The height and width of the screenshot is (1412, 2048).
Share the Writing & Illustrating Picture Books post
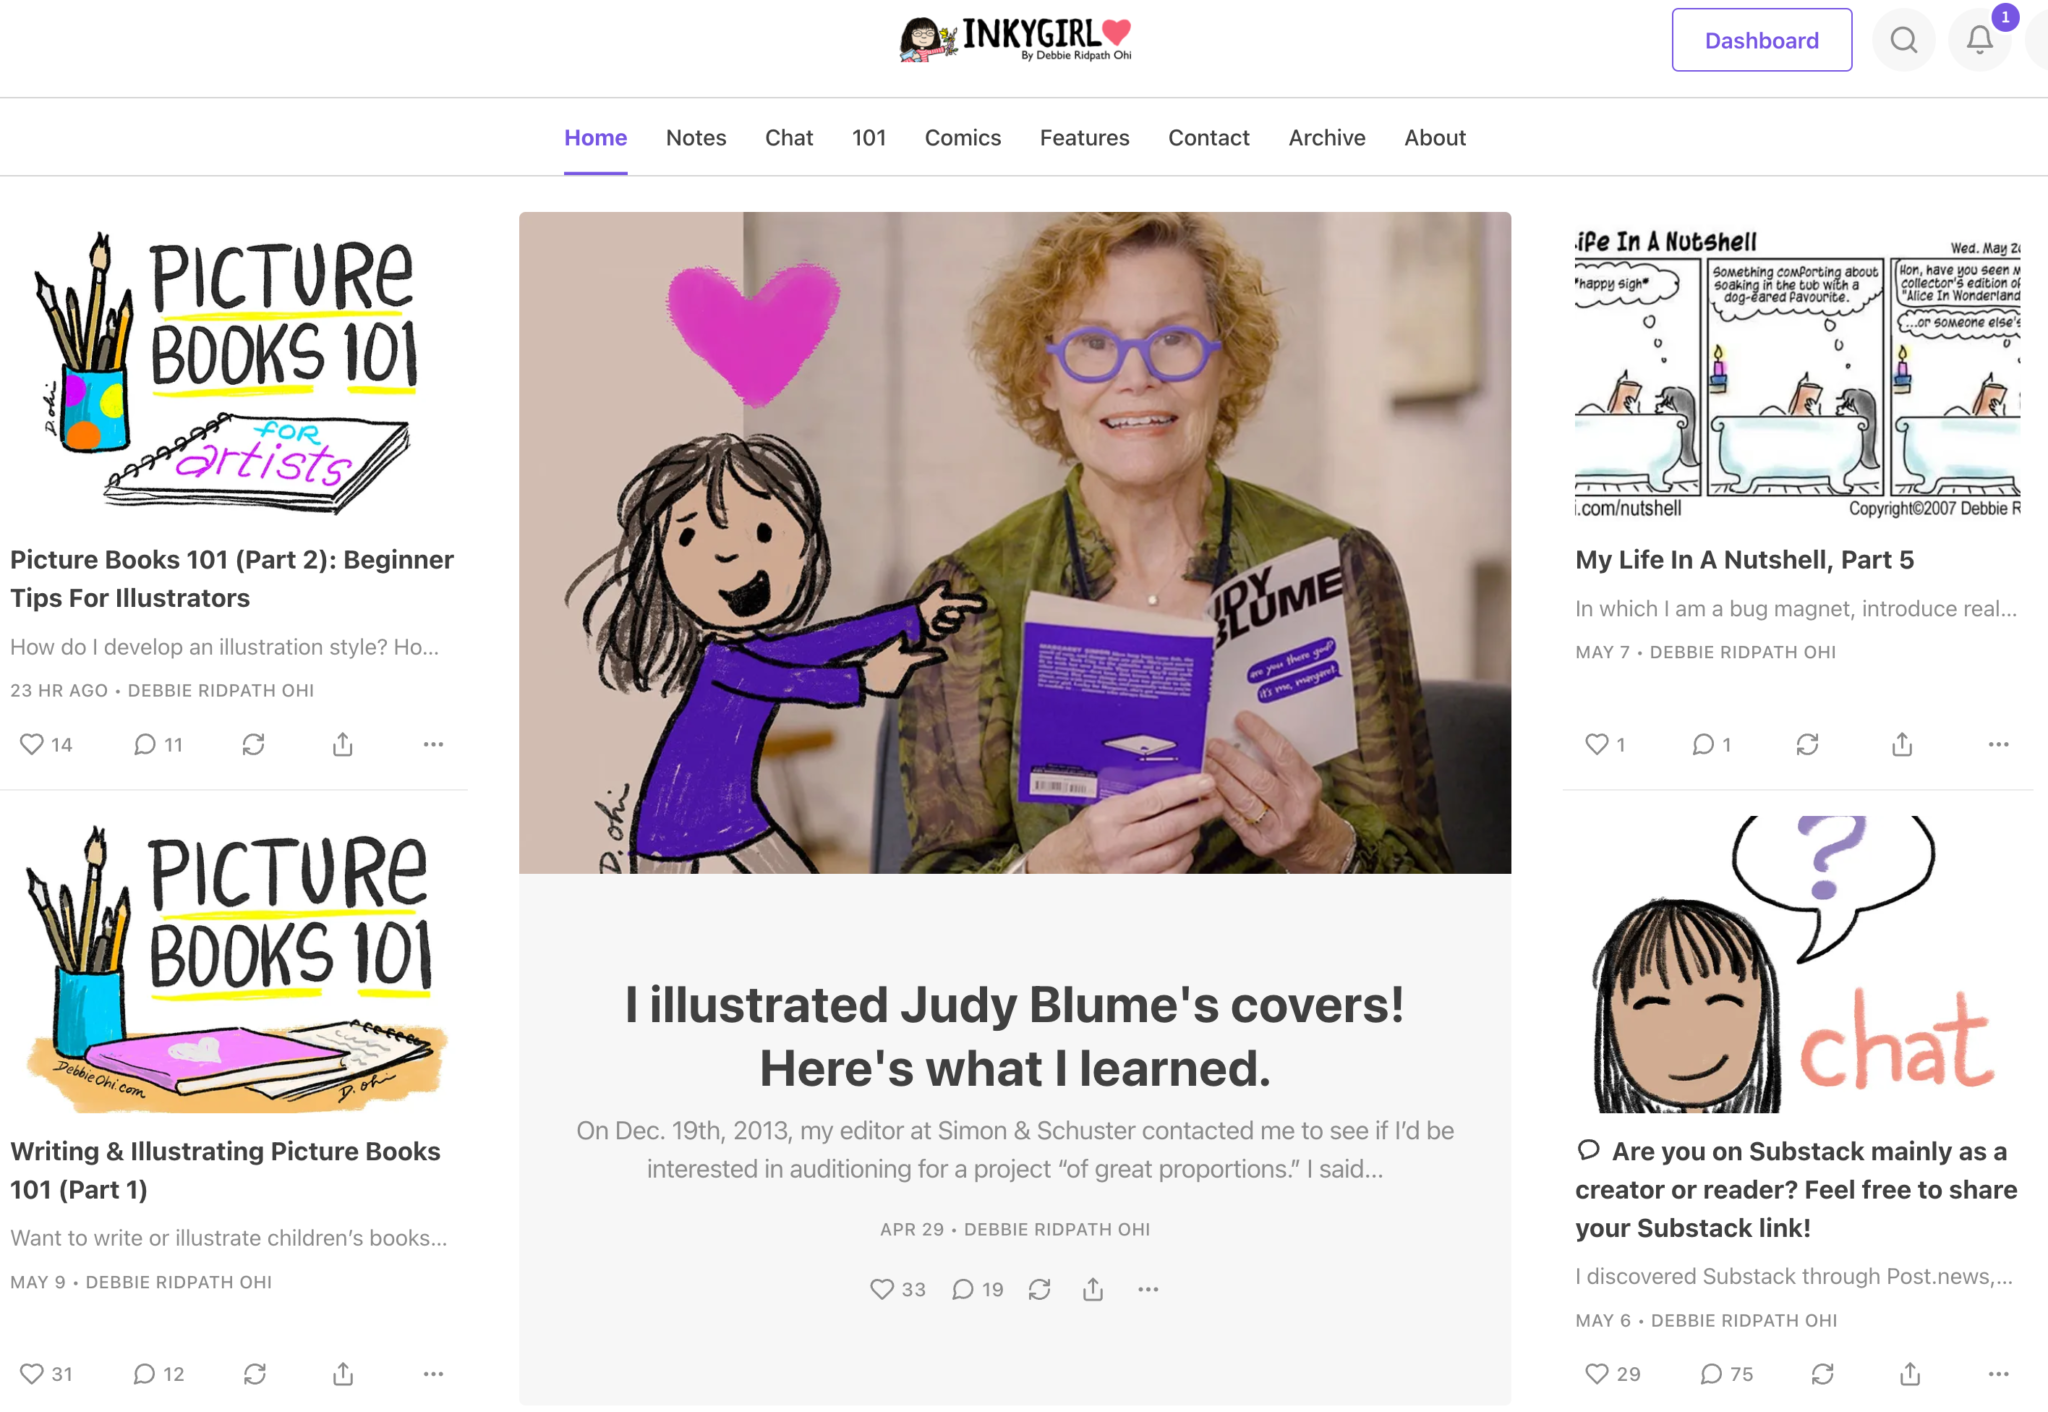pyautogui.click(x=343, y=1374)
